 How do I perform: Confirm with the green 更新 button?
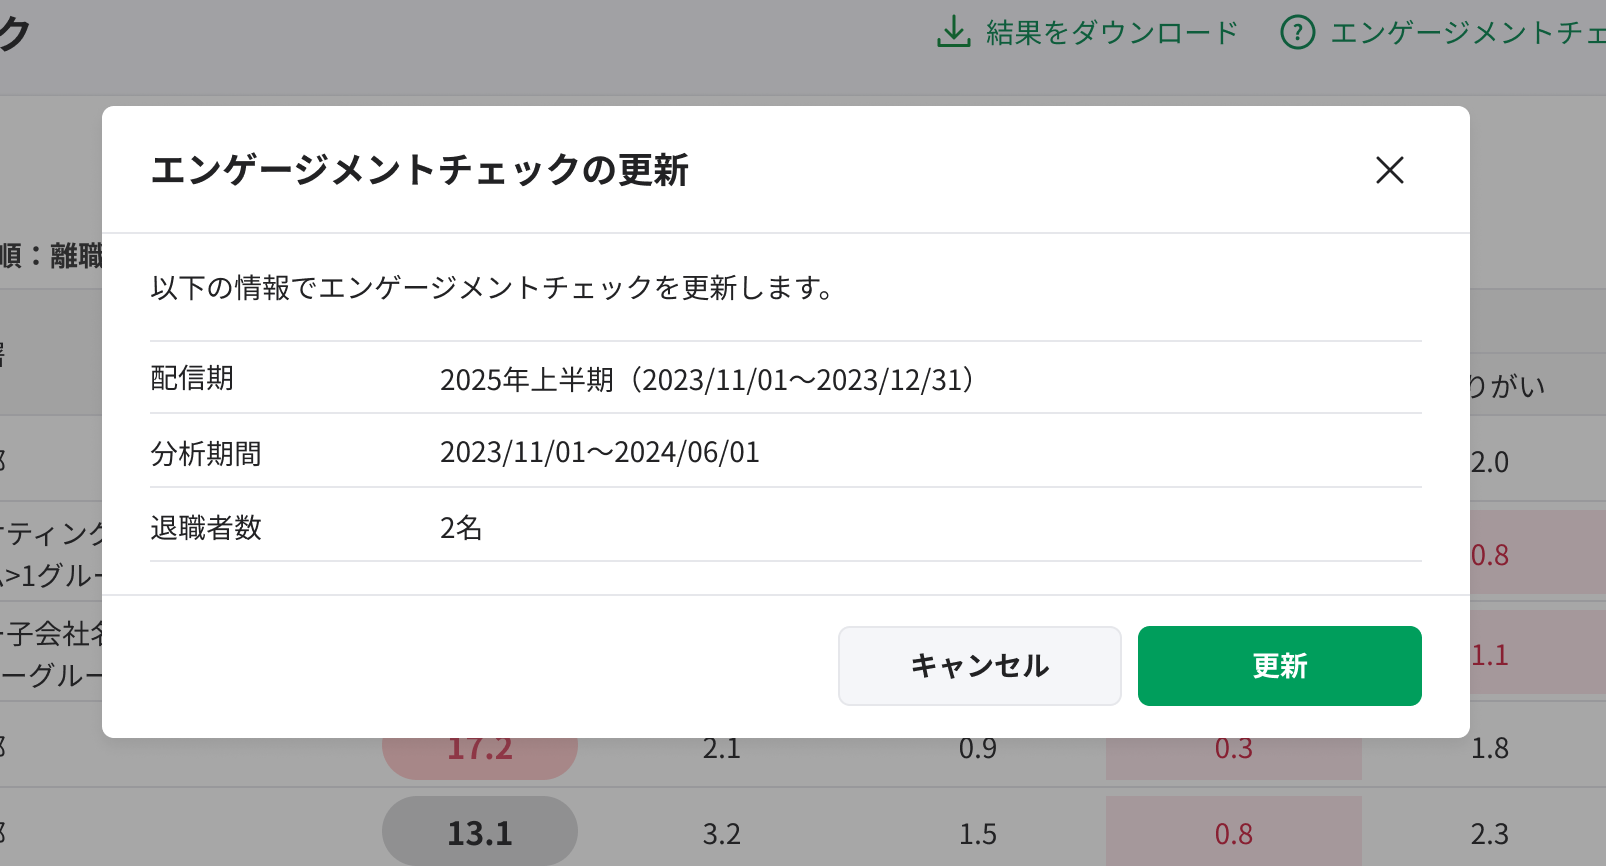pyautogui.click(x=1279, y=666)
